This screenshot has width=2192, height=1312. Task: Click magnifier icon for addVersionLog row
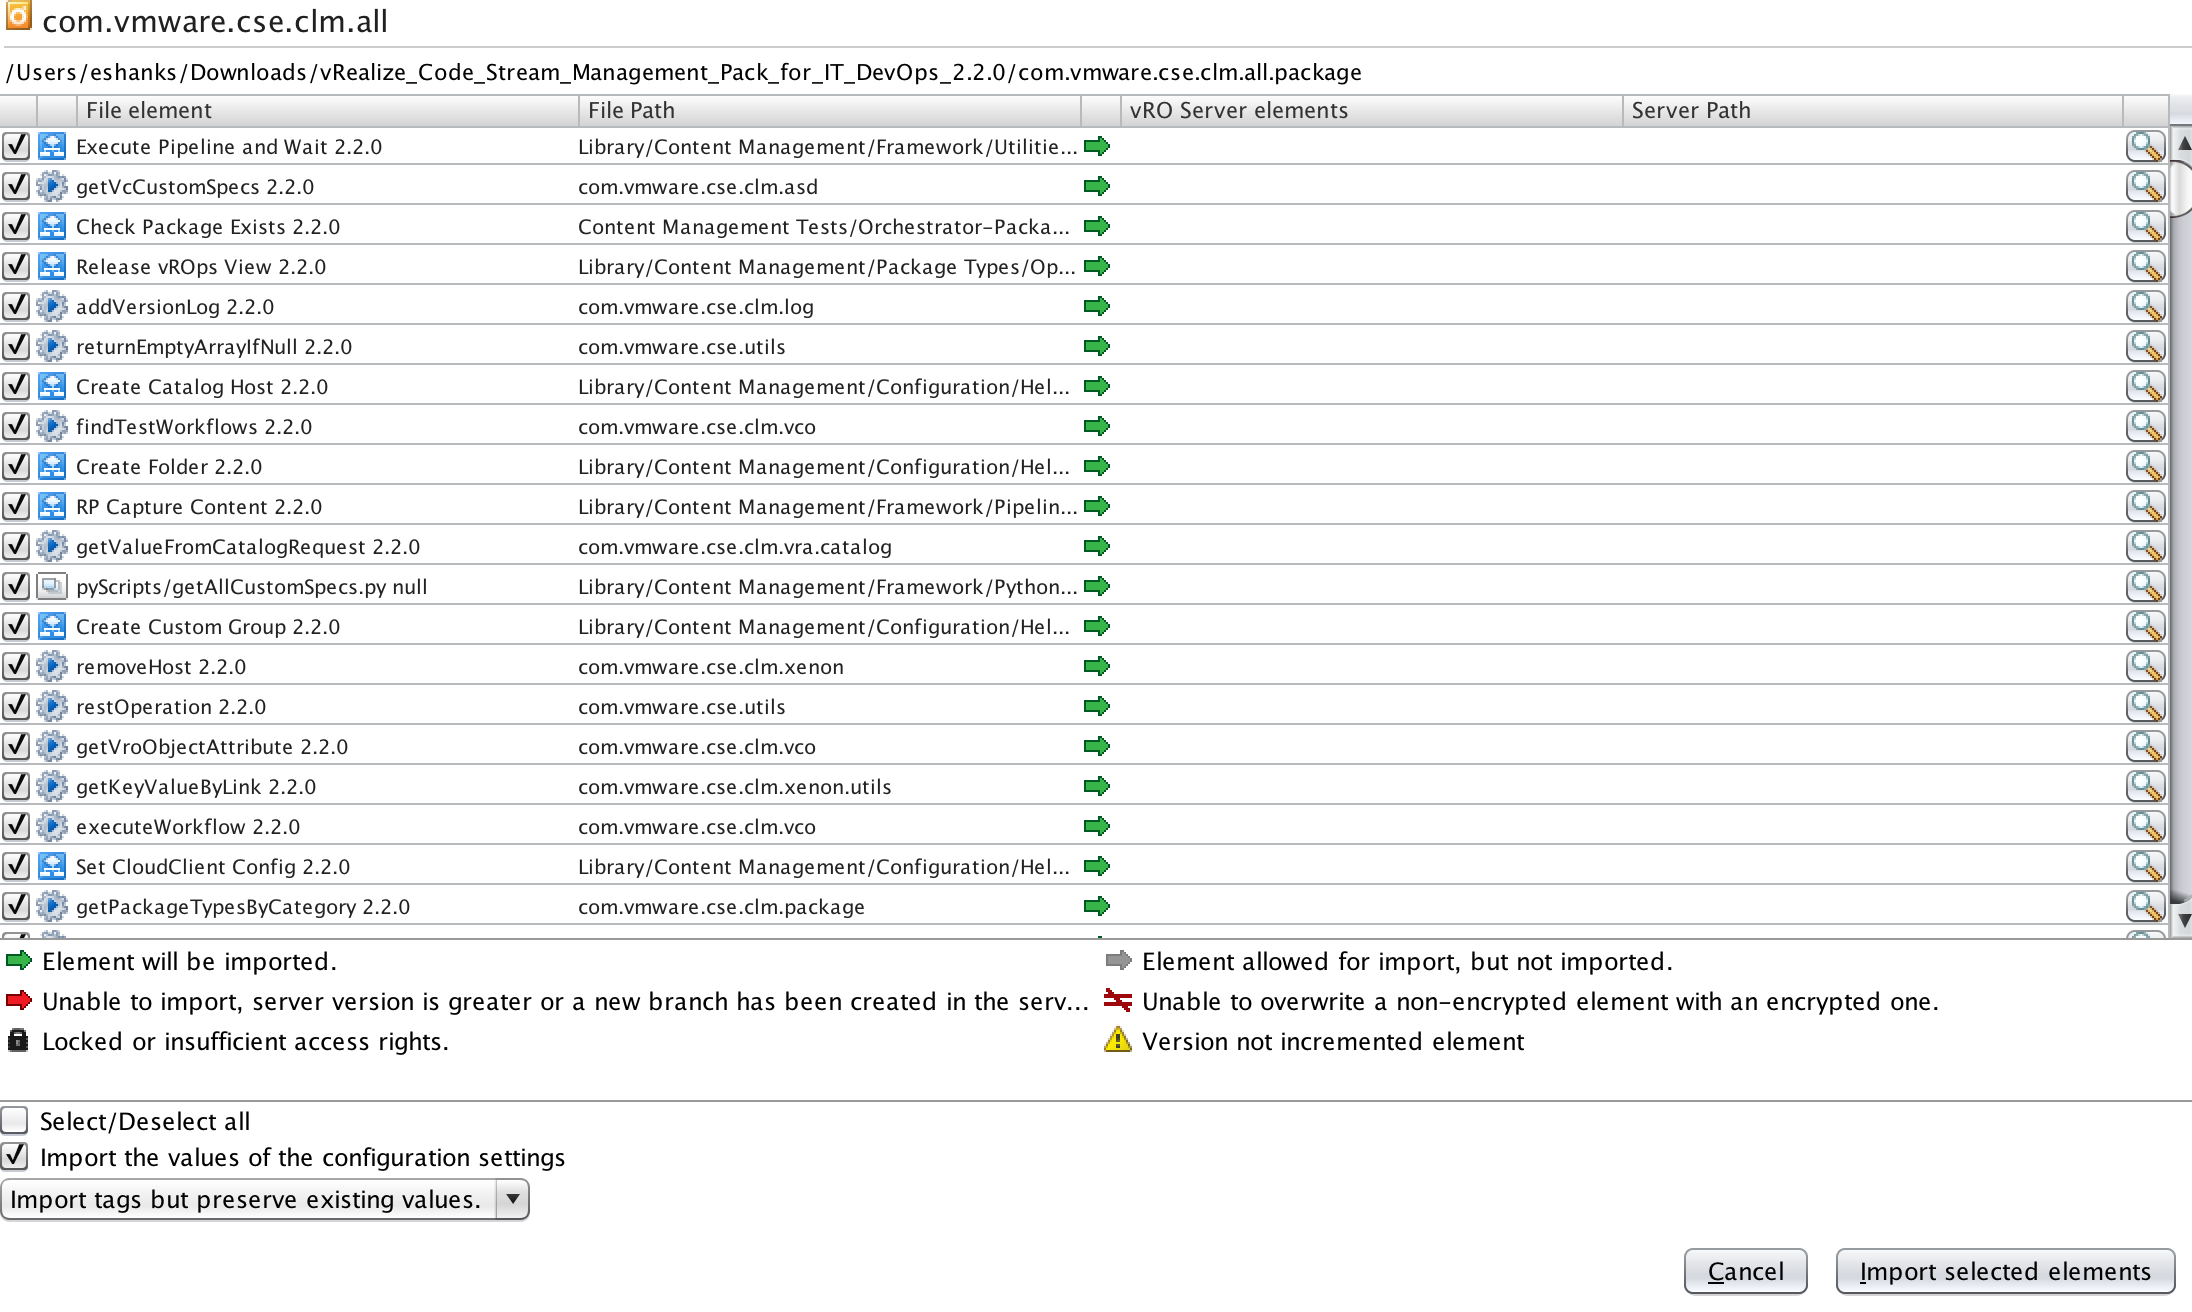coord(2145,307)
